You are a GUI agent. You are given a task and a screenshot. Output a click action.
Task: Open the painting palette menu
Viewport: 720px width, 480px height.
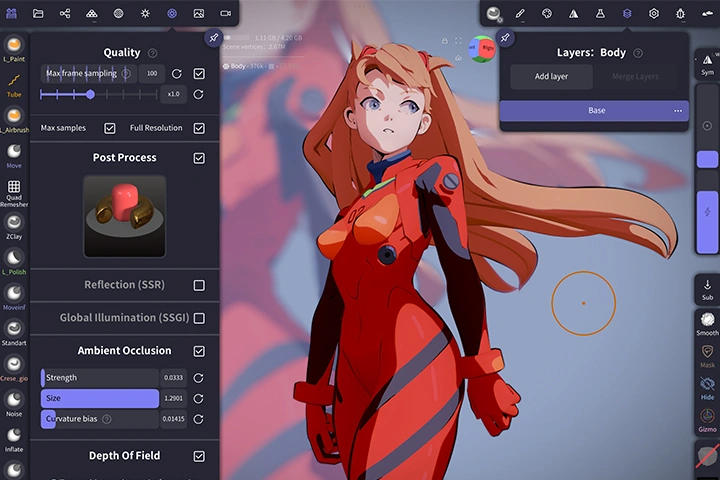[x=546, y=13]
